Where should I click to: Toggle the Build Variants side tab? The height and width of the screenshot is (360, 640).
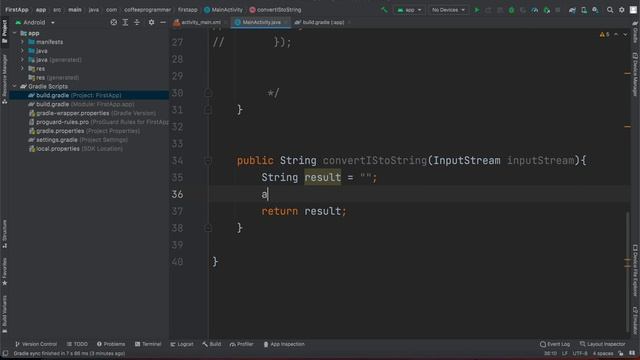[x=4, y=315]
